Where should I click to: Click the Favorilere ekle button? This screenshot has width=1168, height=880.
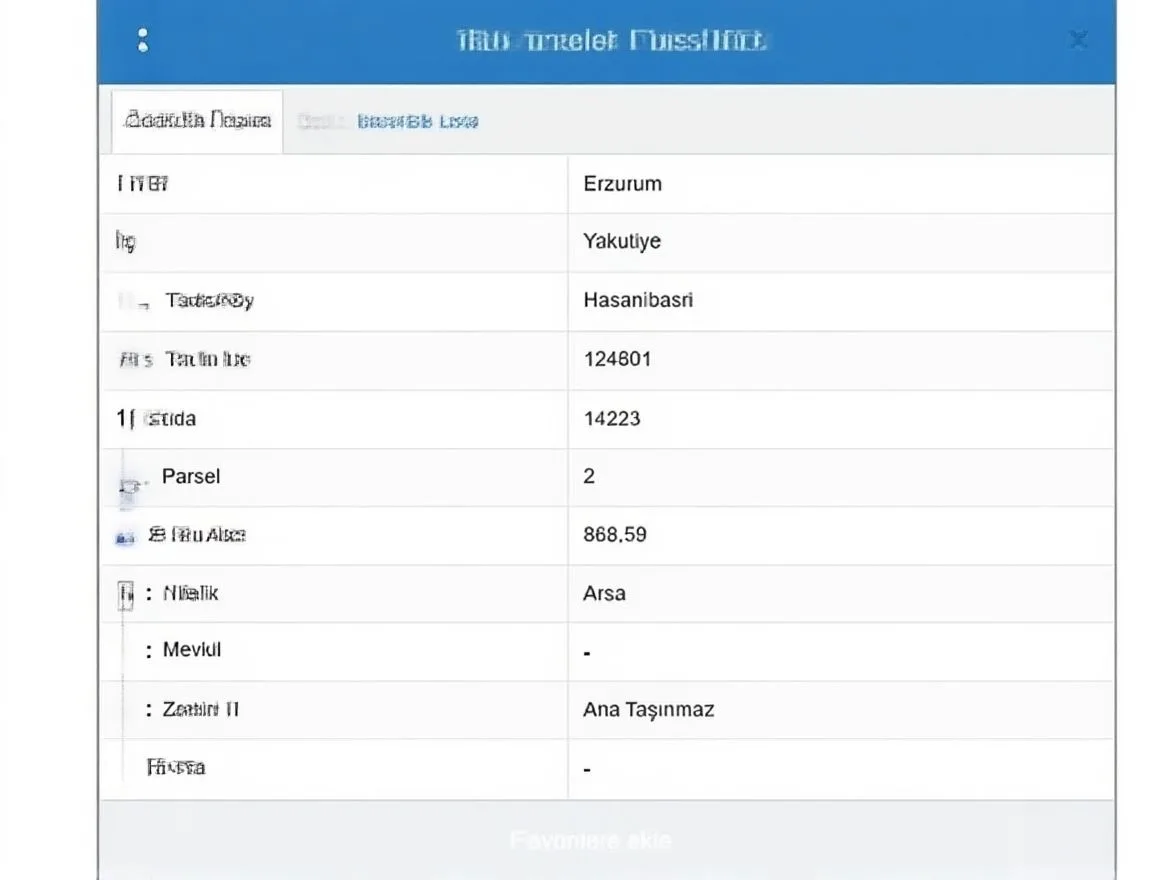tap(590, 840)
